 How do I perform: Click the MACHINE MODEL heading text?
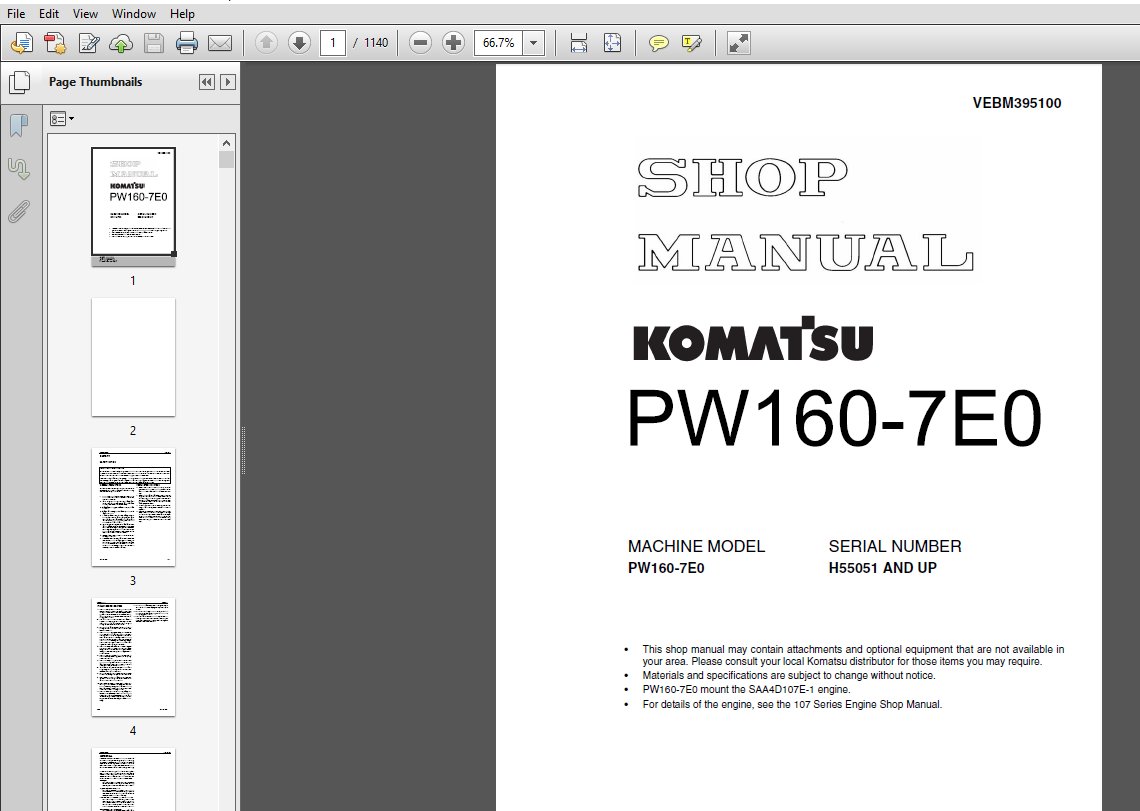(697, 546)
